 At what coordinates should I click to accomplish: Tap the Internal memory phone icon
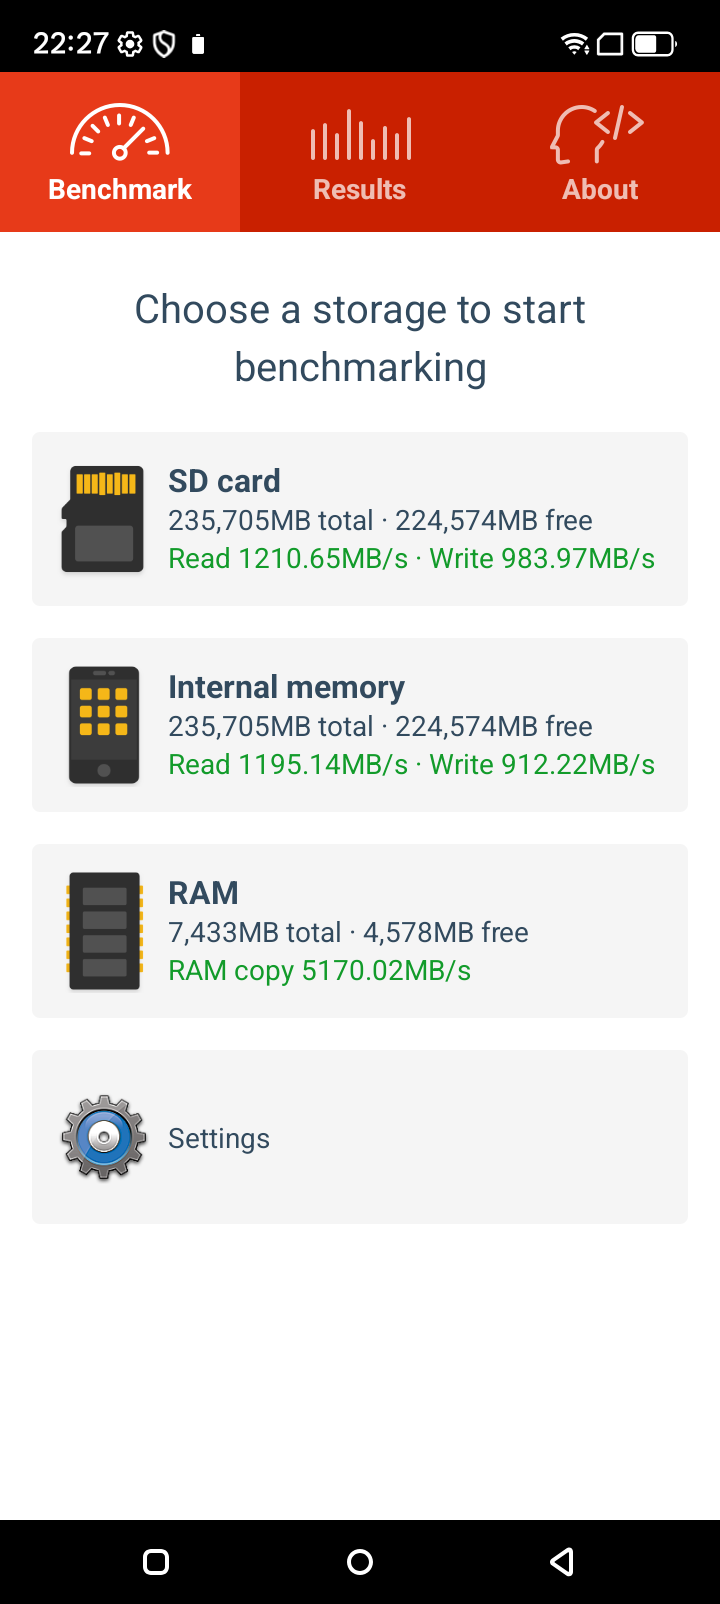point(103,725)
